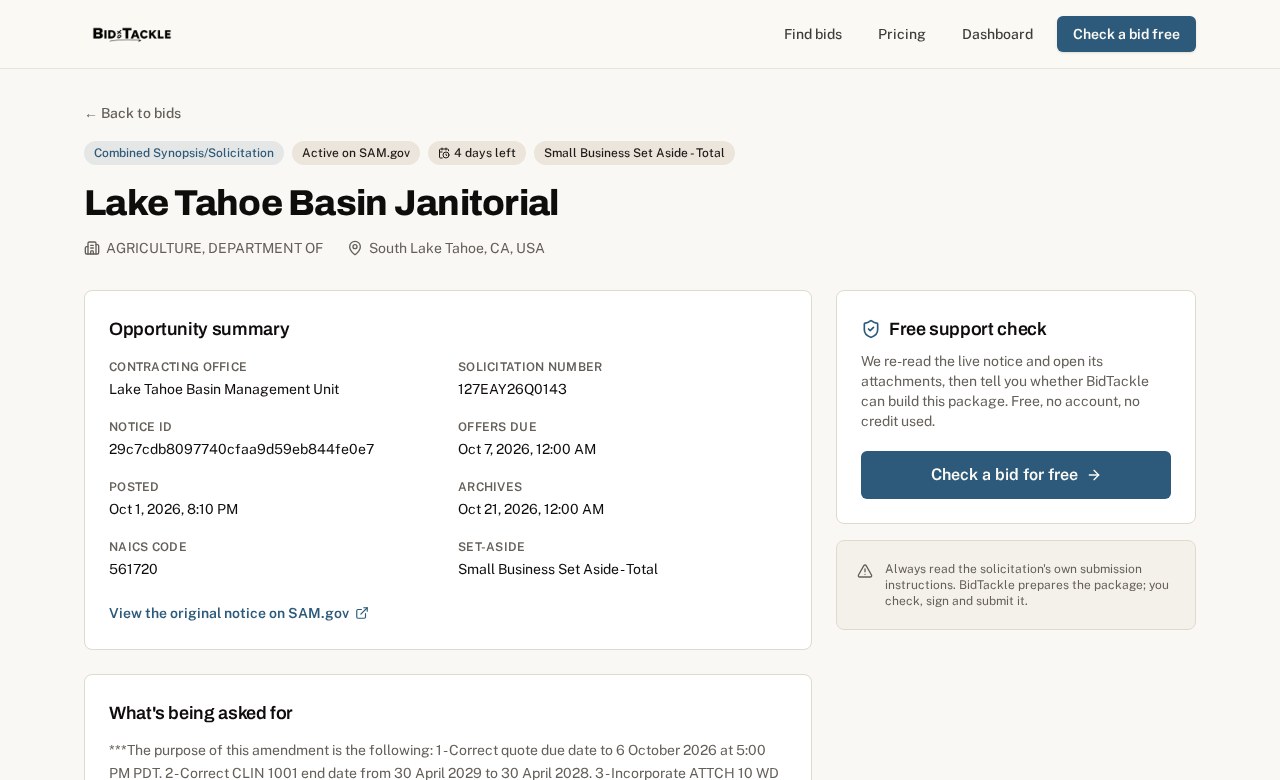Click the building icon beside AGRICULTURE, DEPARTMENT OF
This screenshot has height=780, width=1280.
point(92,248)
